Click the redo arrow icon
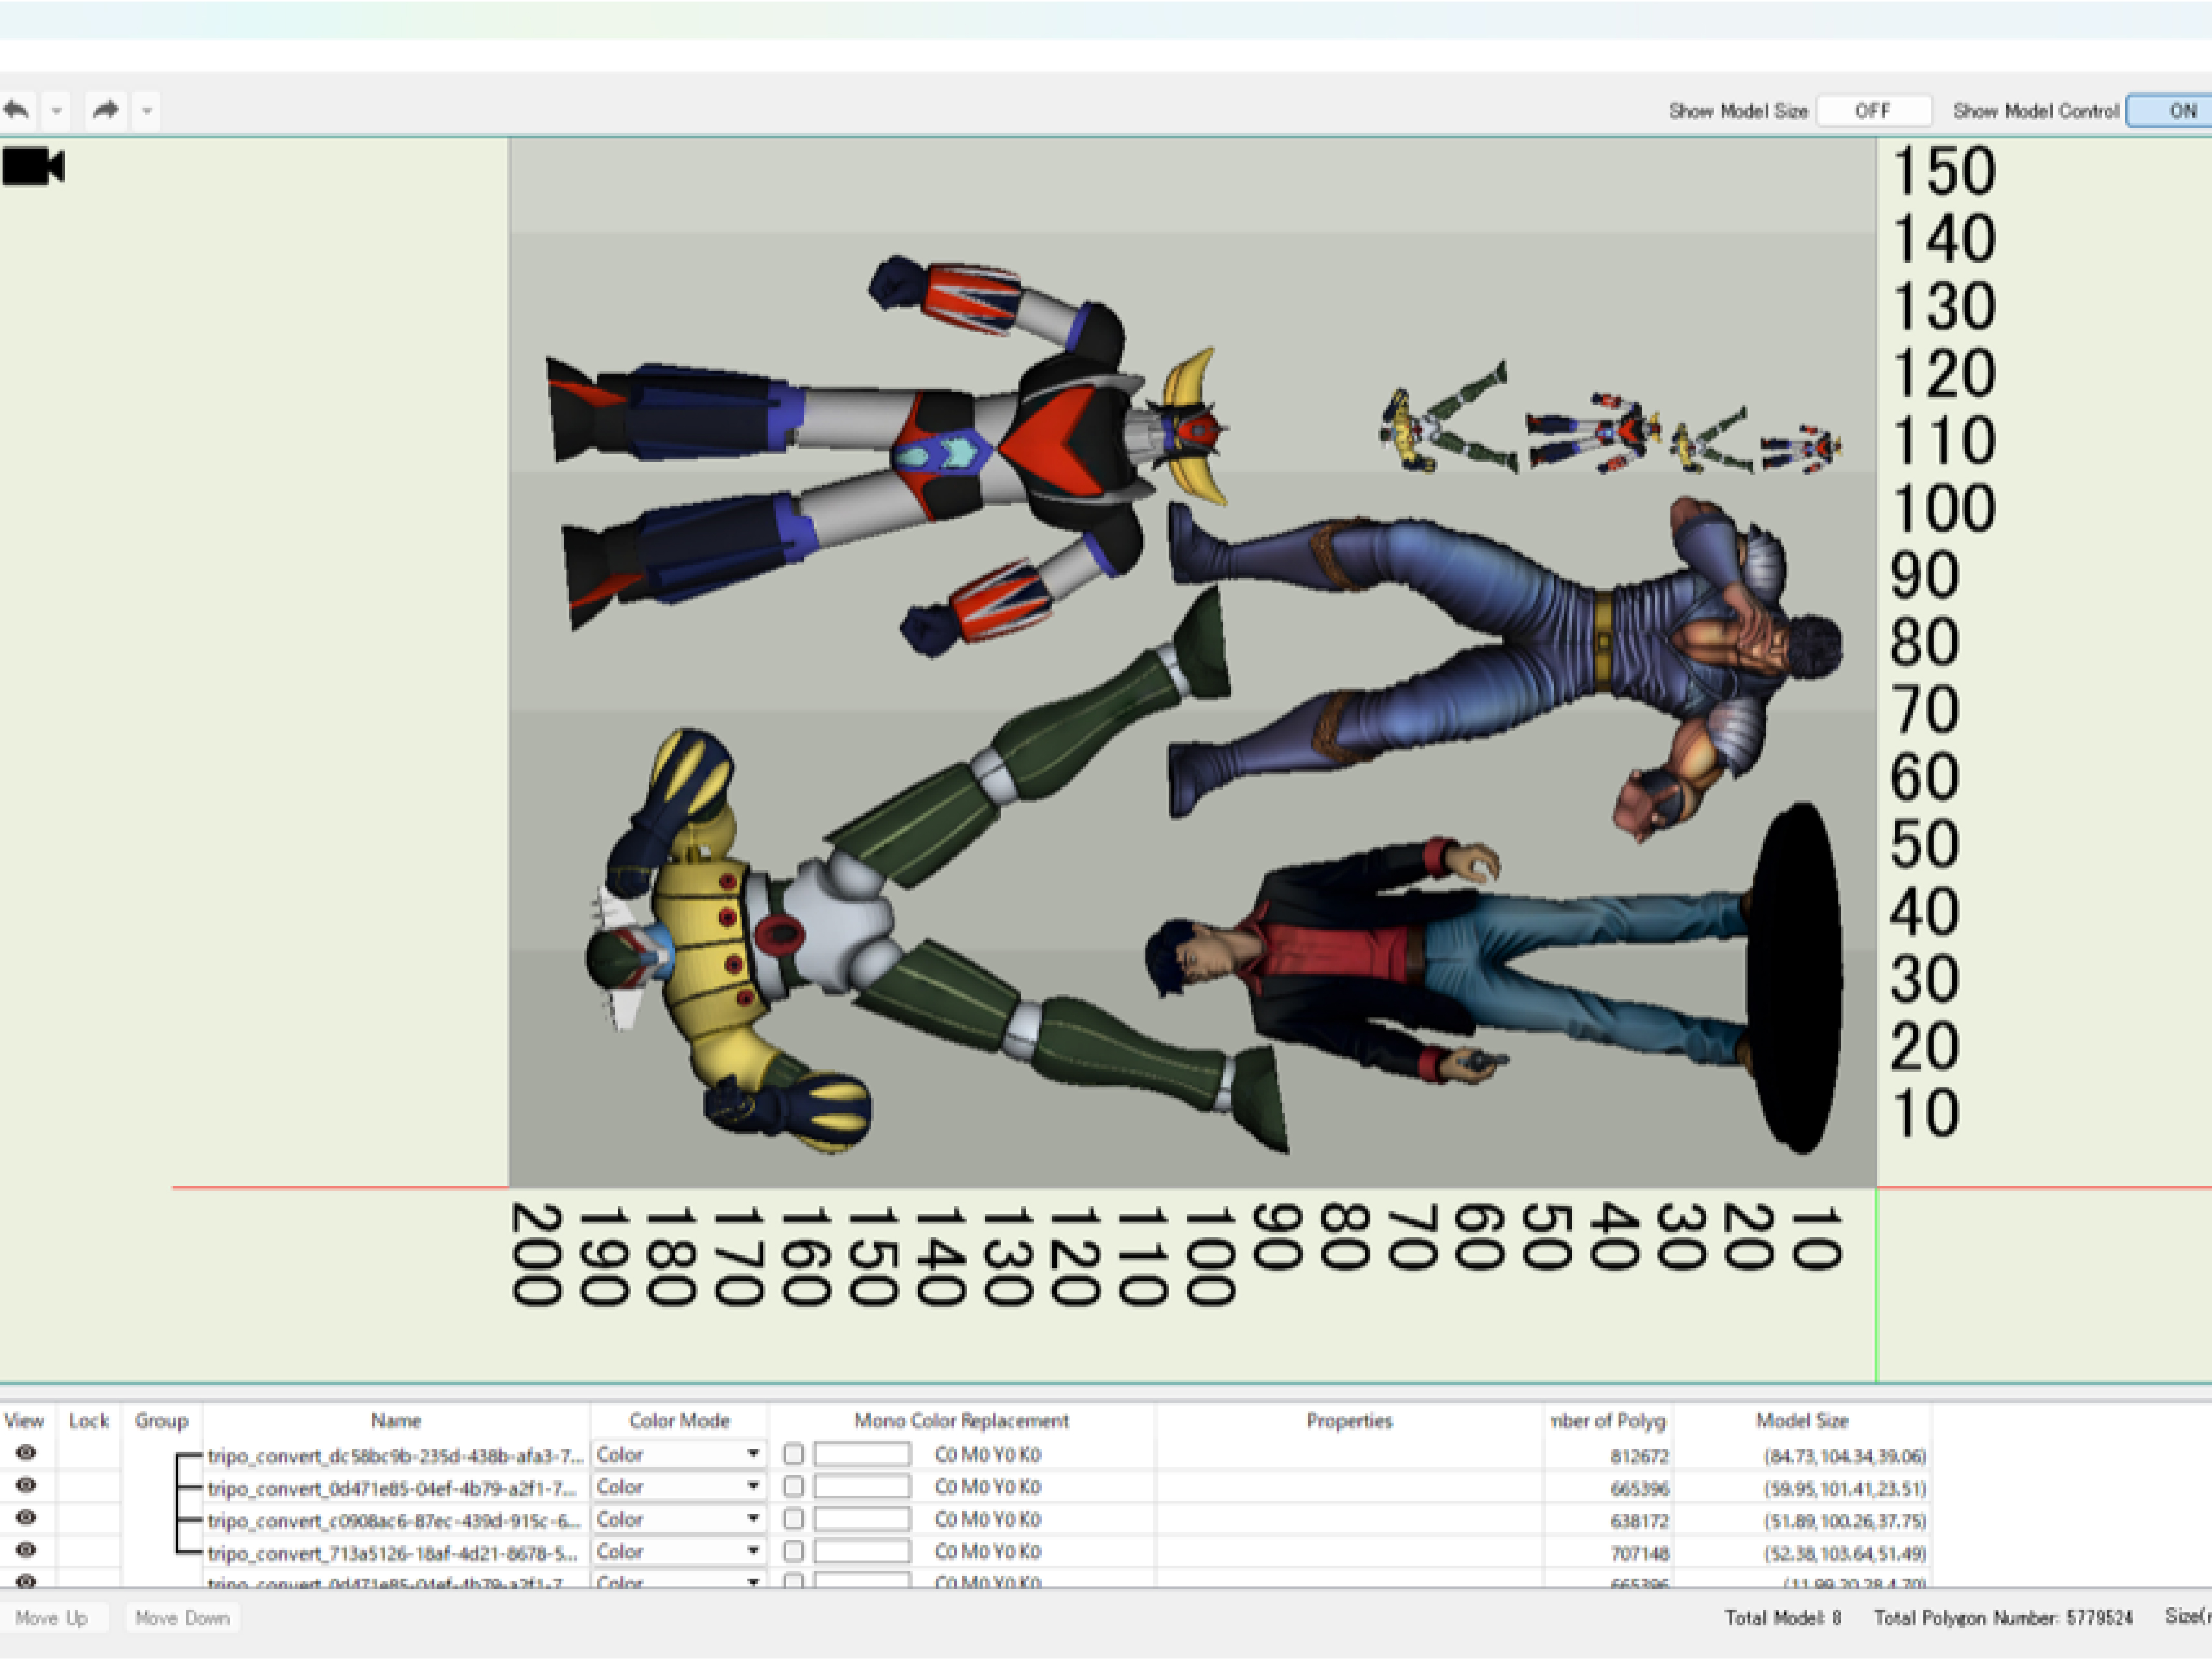The image size is (2212, 1659). point(105,109)
